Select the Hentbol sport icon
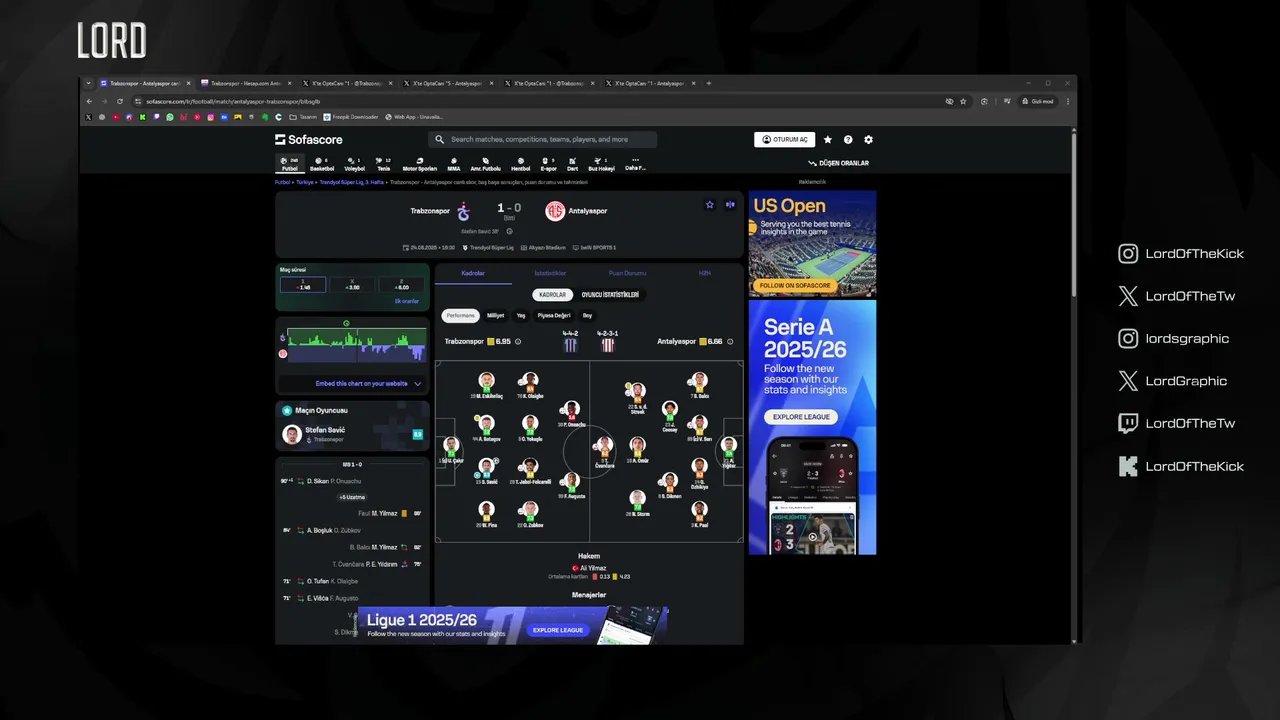This screenshot has width=1280, height=720. (x=521, y=164)
